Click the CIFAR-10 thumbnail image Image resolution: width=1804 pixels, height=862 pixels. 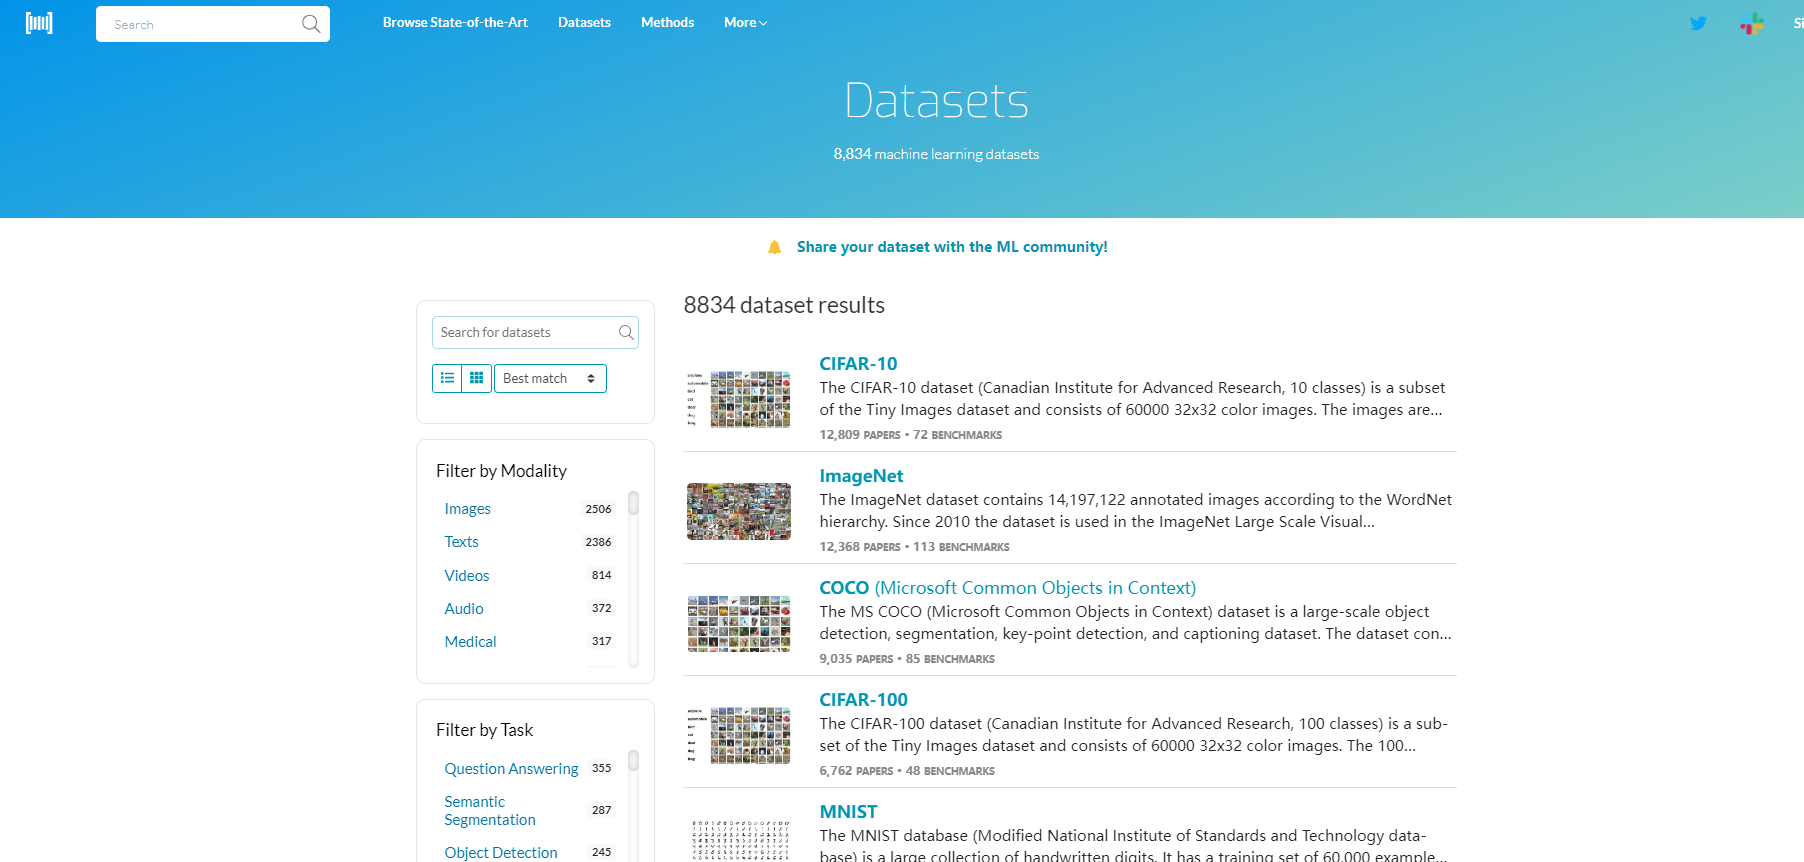739,399
